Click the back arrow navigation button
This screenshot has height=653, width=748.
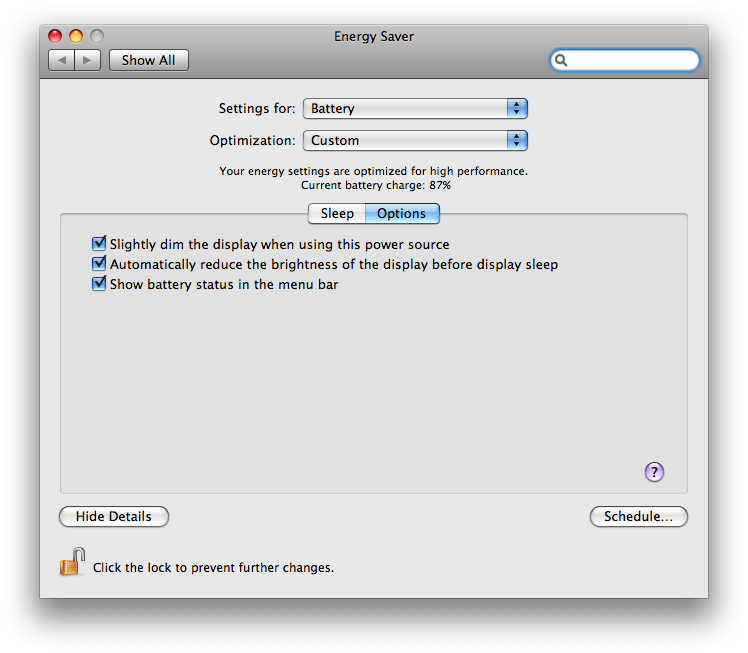point(62,60)
